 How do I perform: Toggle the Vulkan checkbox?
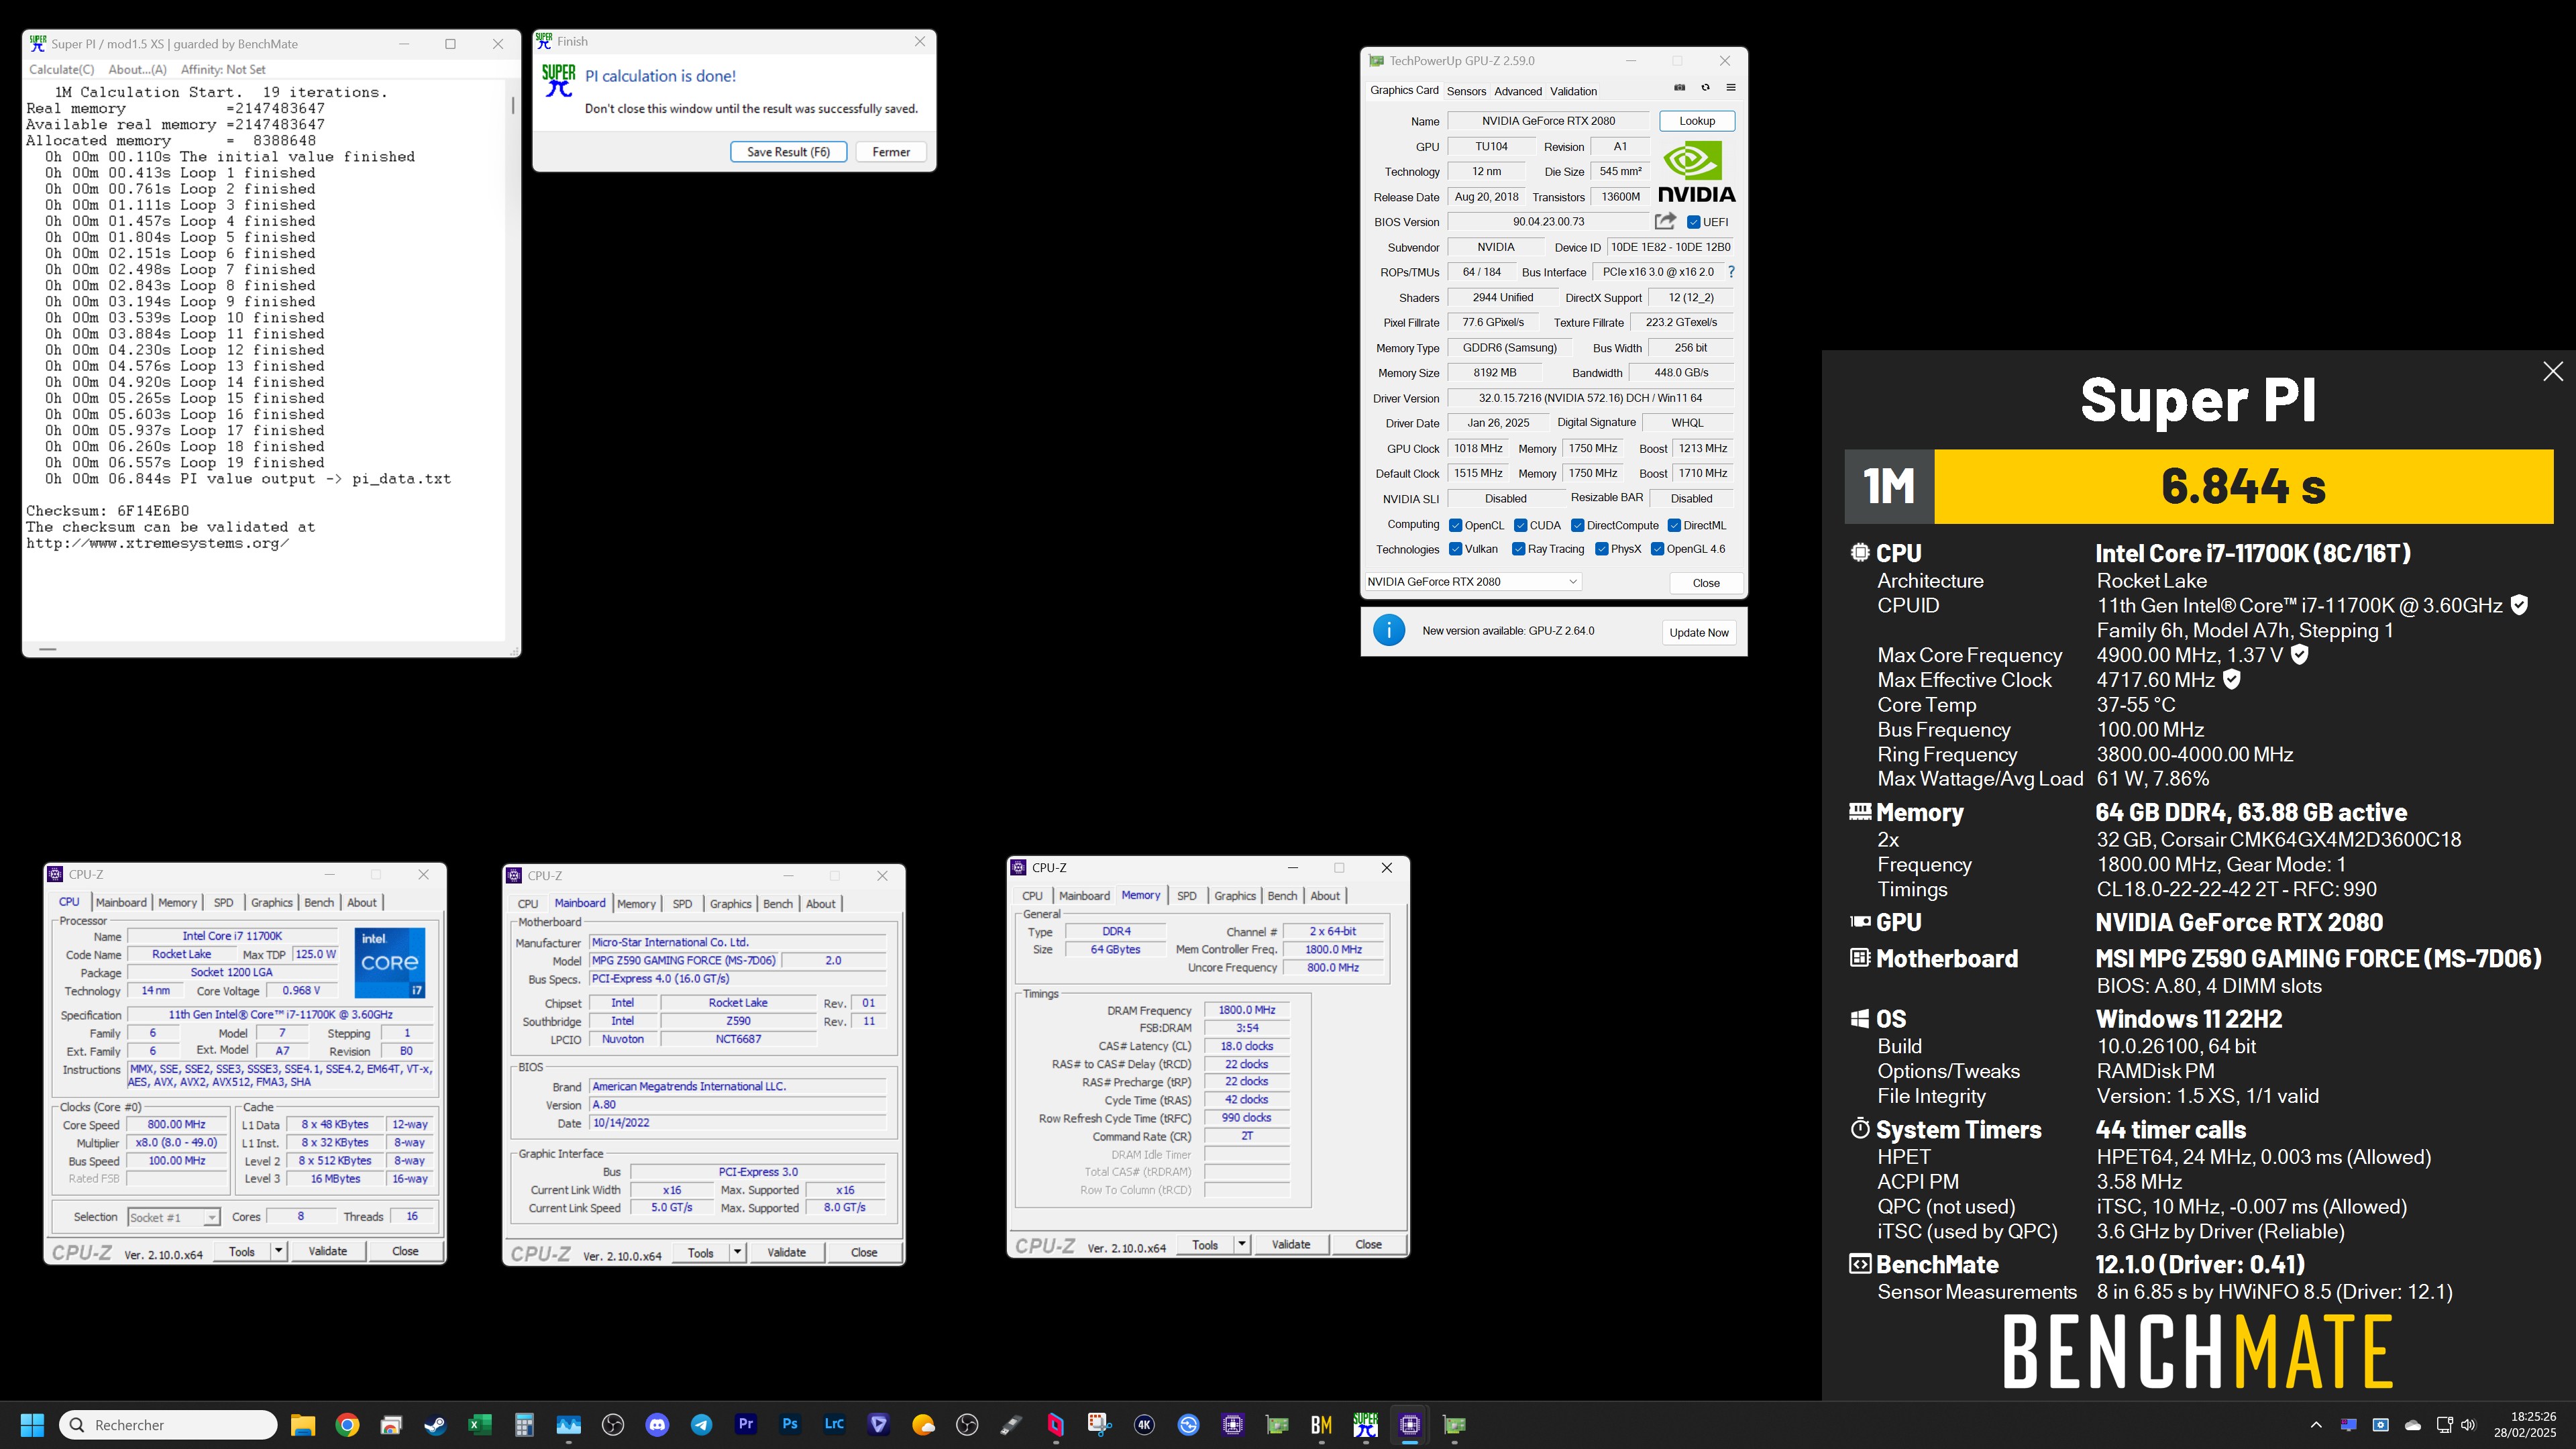click(1455, 549)
